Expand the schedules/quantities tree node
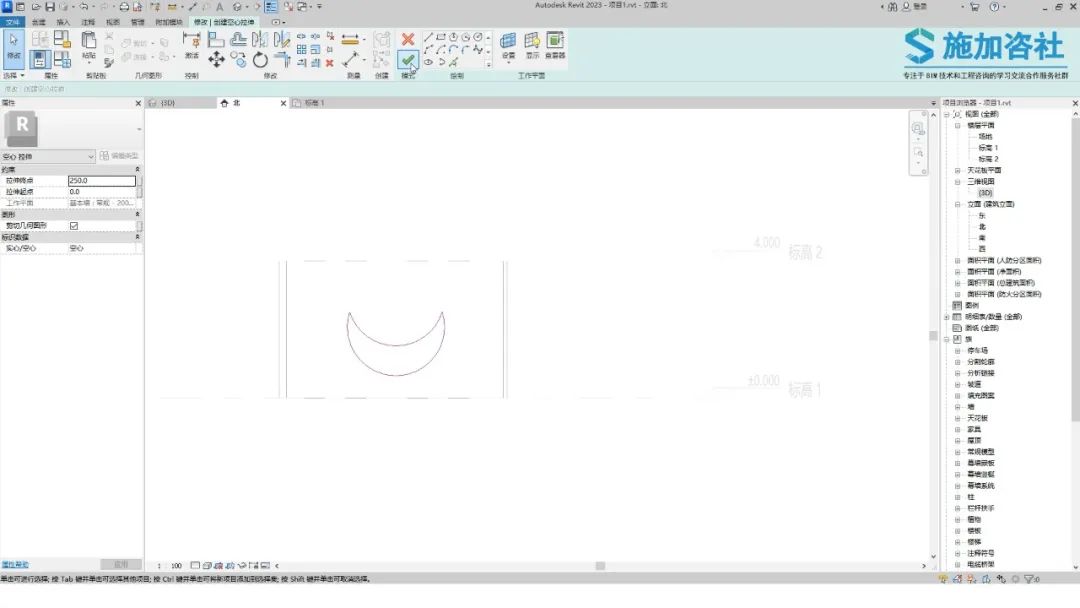 946,317
